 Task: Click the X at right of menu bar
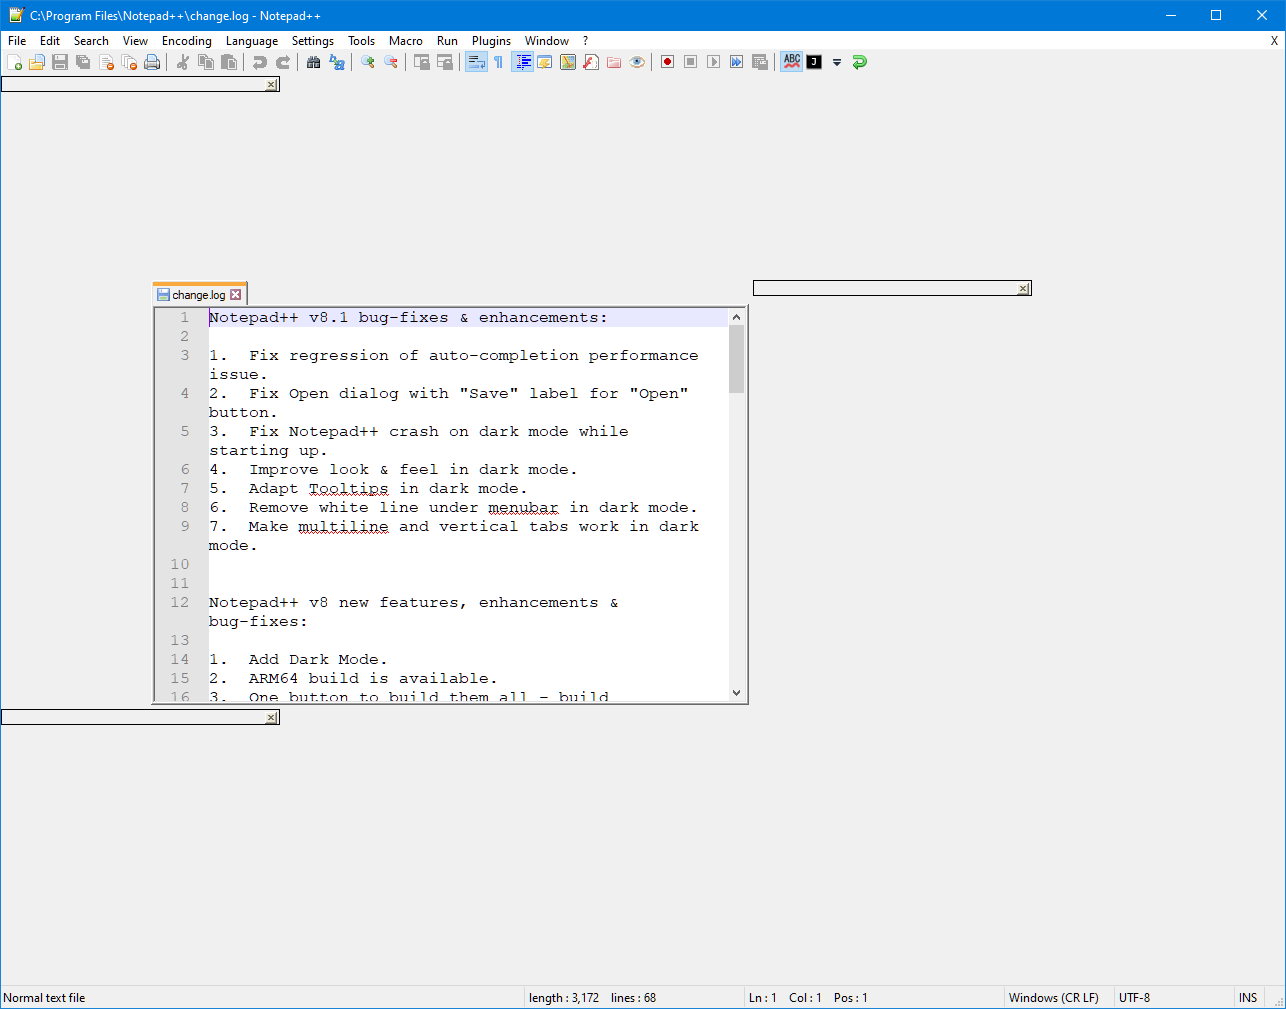pyautogui.click(x=1274, y=41)
